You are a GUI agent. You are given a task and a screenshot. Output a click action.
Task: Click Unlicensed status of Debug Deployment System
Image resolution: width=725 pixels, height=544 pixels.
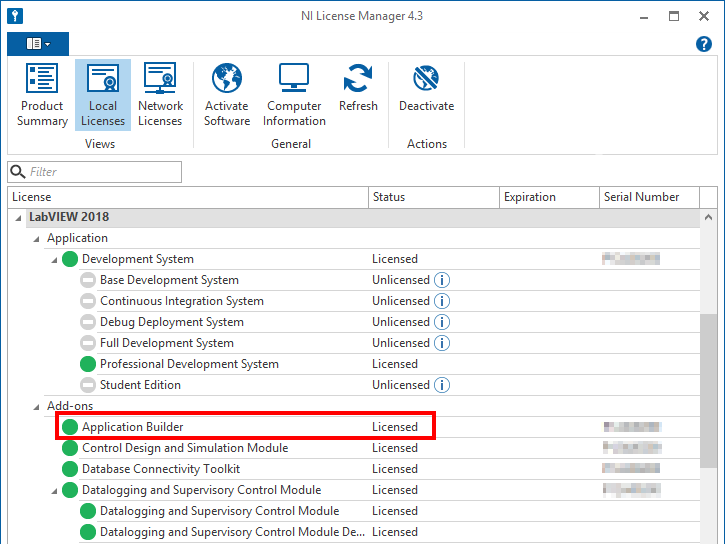point(401,322)
